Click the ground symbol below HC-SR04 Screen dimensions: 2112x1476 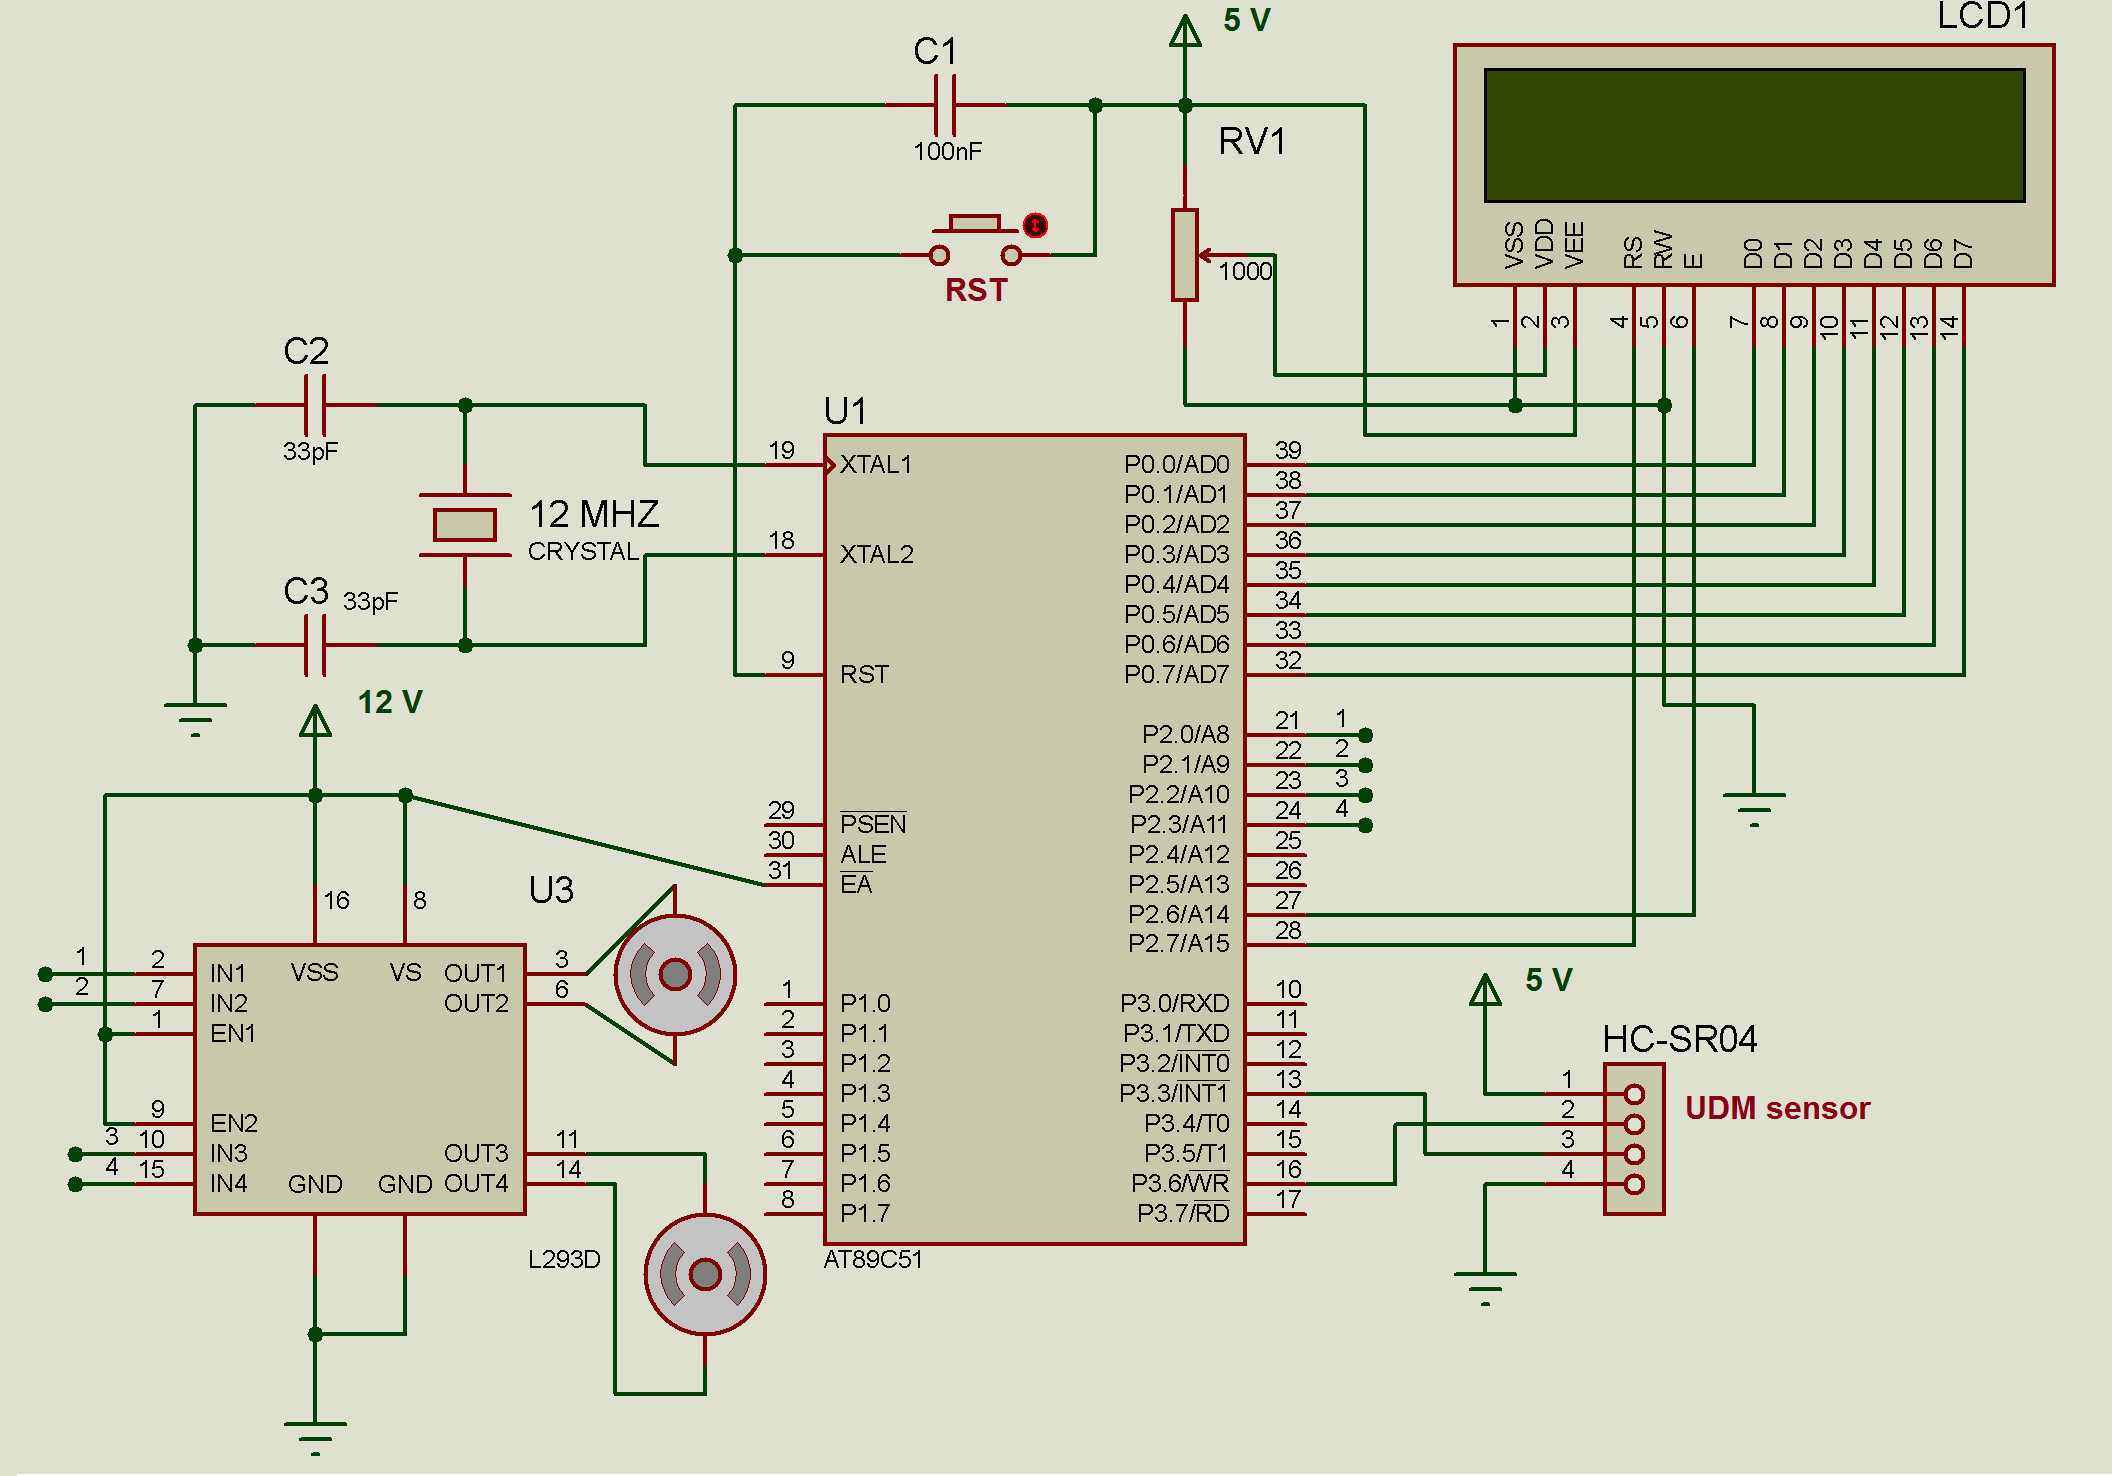pyautogui.click(x=1485, y=1286)
